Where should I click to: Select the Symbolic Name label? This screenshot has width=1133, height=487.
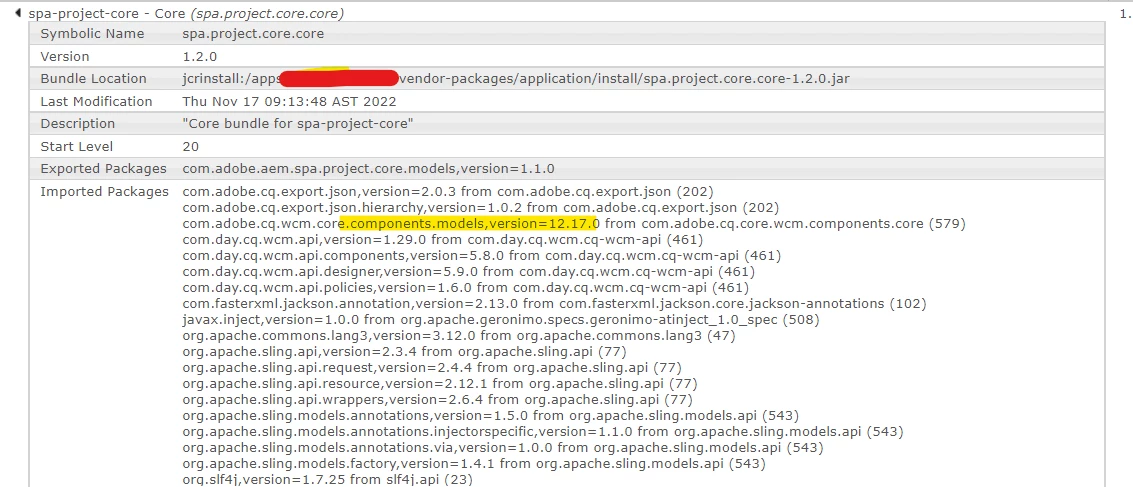(92, 34)
